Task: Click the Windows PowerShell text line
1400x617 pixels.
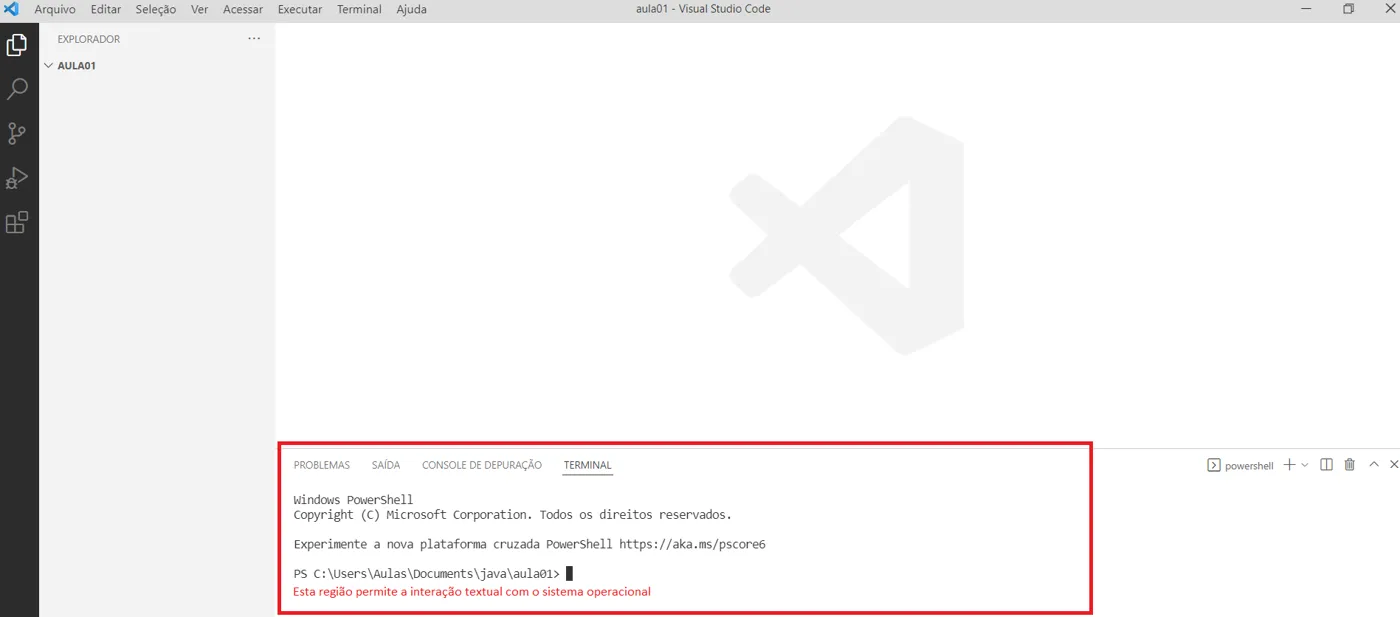Action: click(353, 500)
